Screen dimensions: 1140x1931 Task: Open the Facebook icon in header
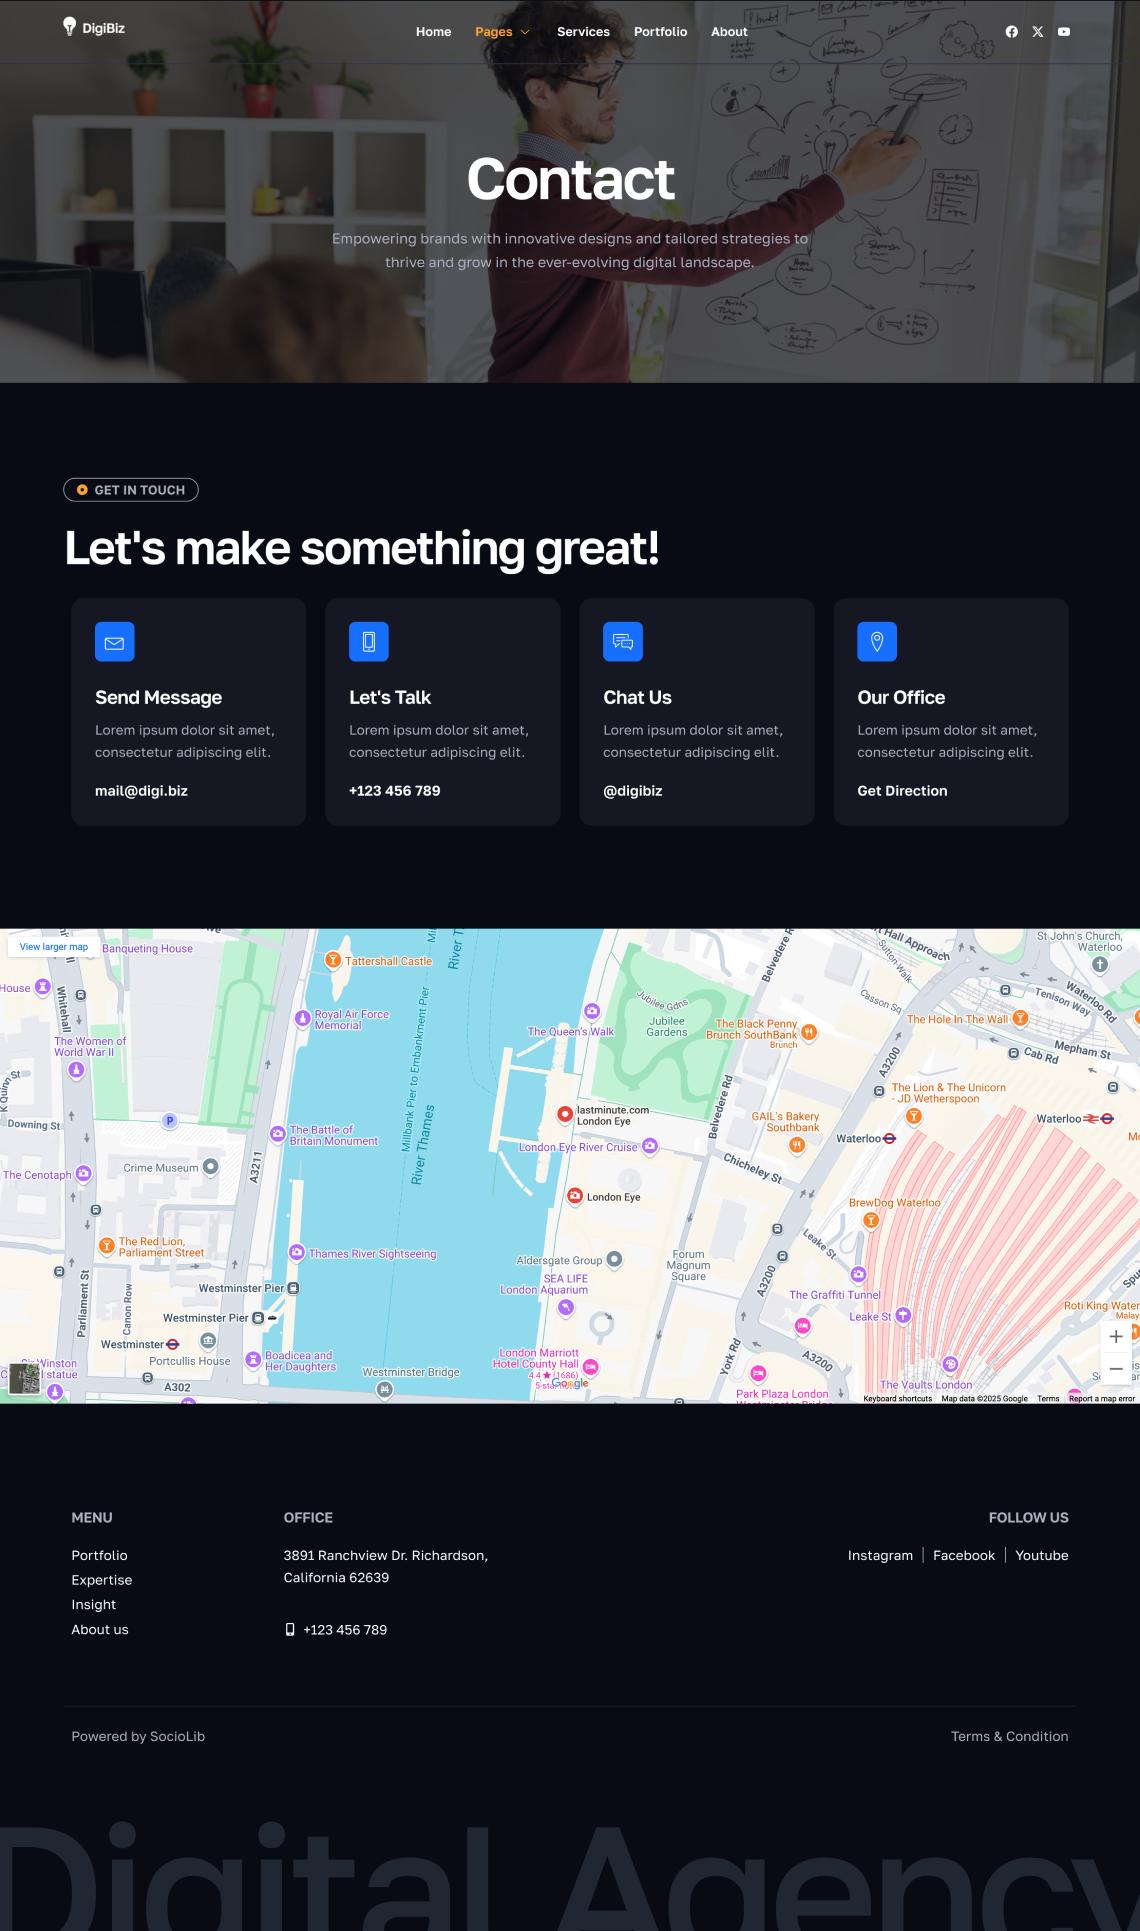click(1012, 32)
